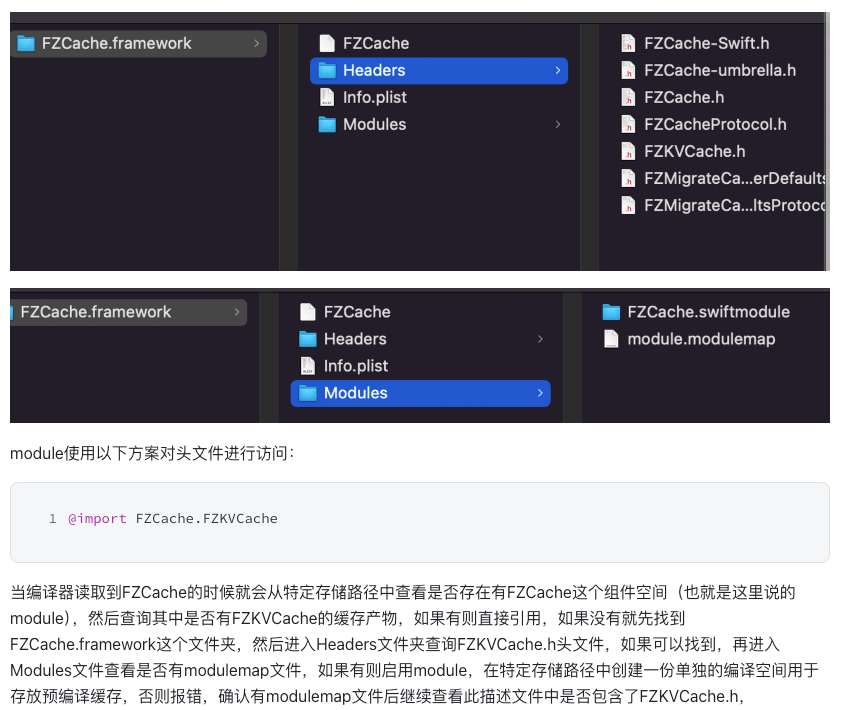Select the FZCache-umbrella.h file icon
Viewport: 862px width, 710px height.
pos(628,70)
